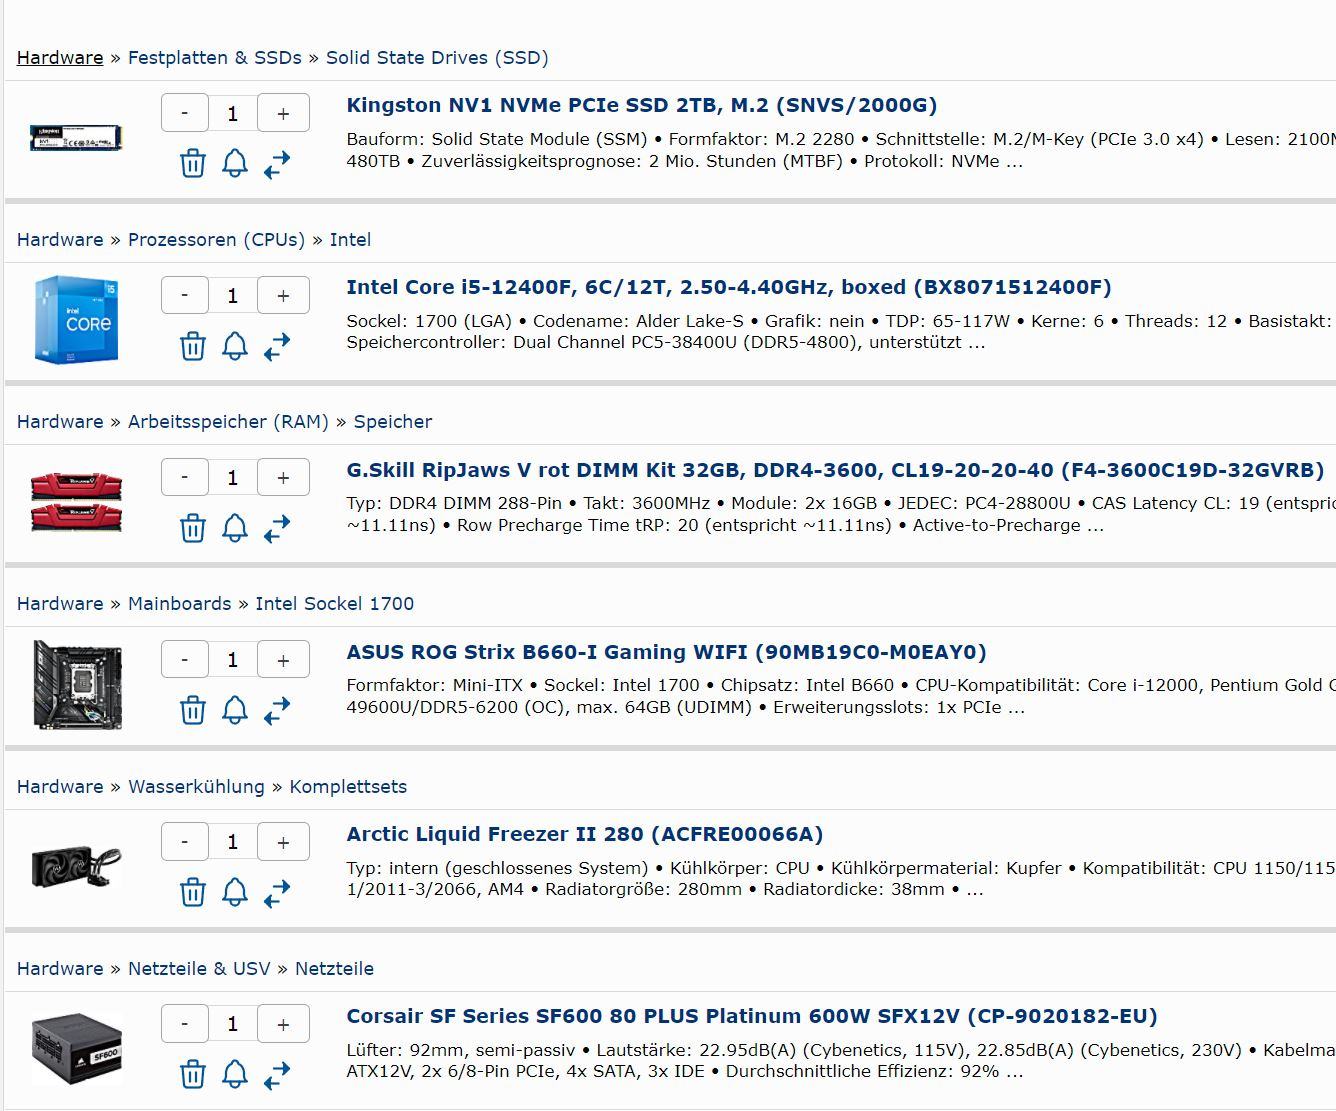Add one more ASUS ROG Strix B660-I
This screenshot has width=1336, height=1111.
pos(283,659)
